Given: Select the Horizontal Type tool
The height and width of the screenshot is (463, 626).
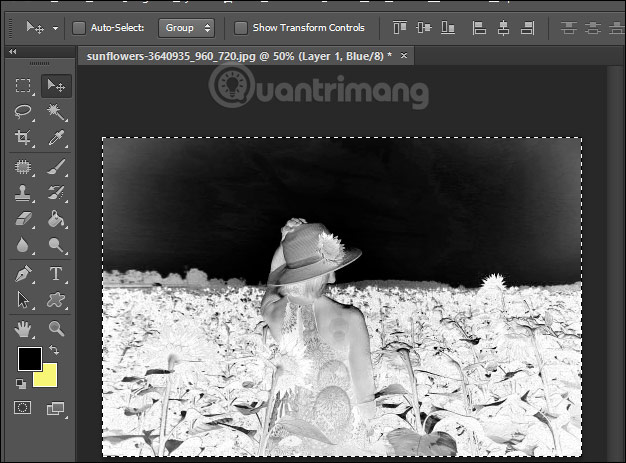Looking at the screenshot, I should coord(56,273).
